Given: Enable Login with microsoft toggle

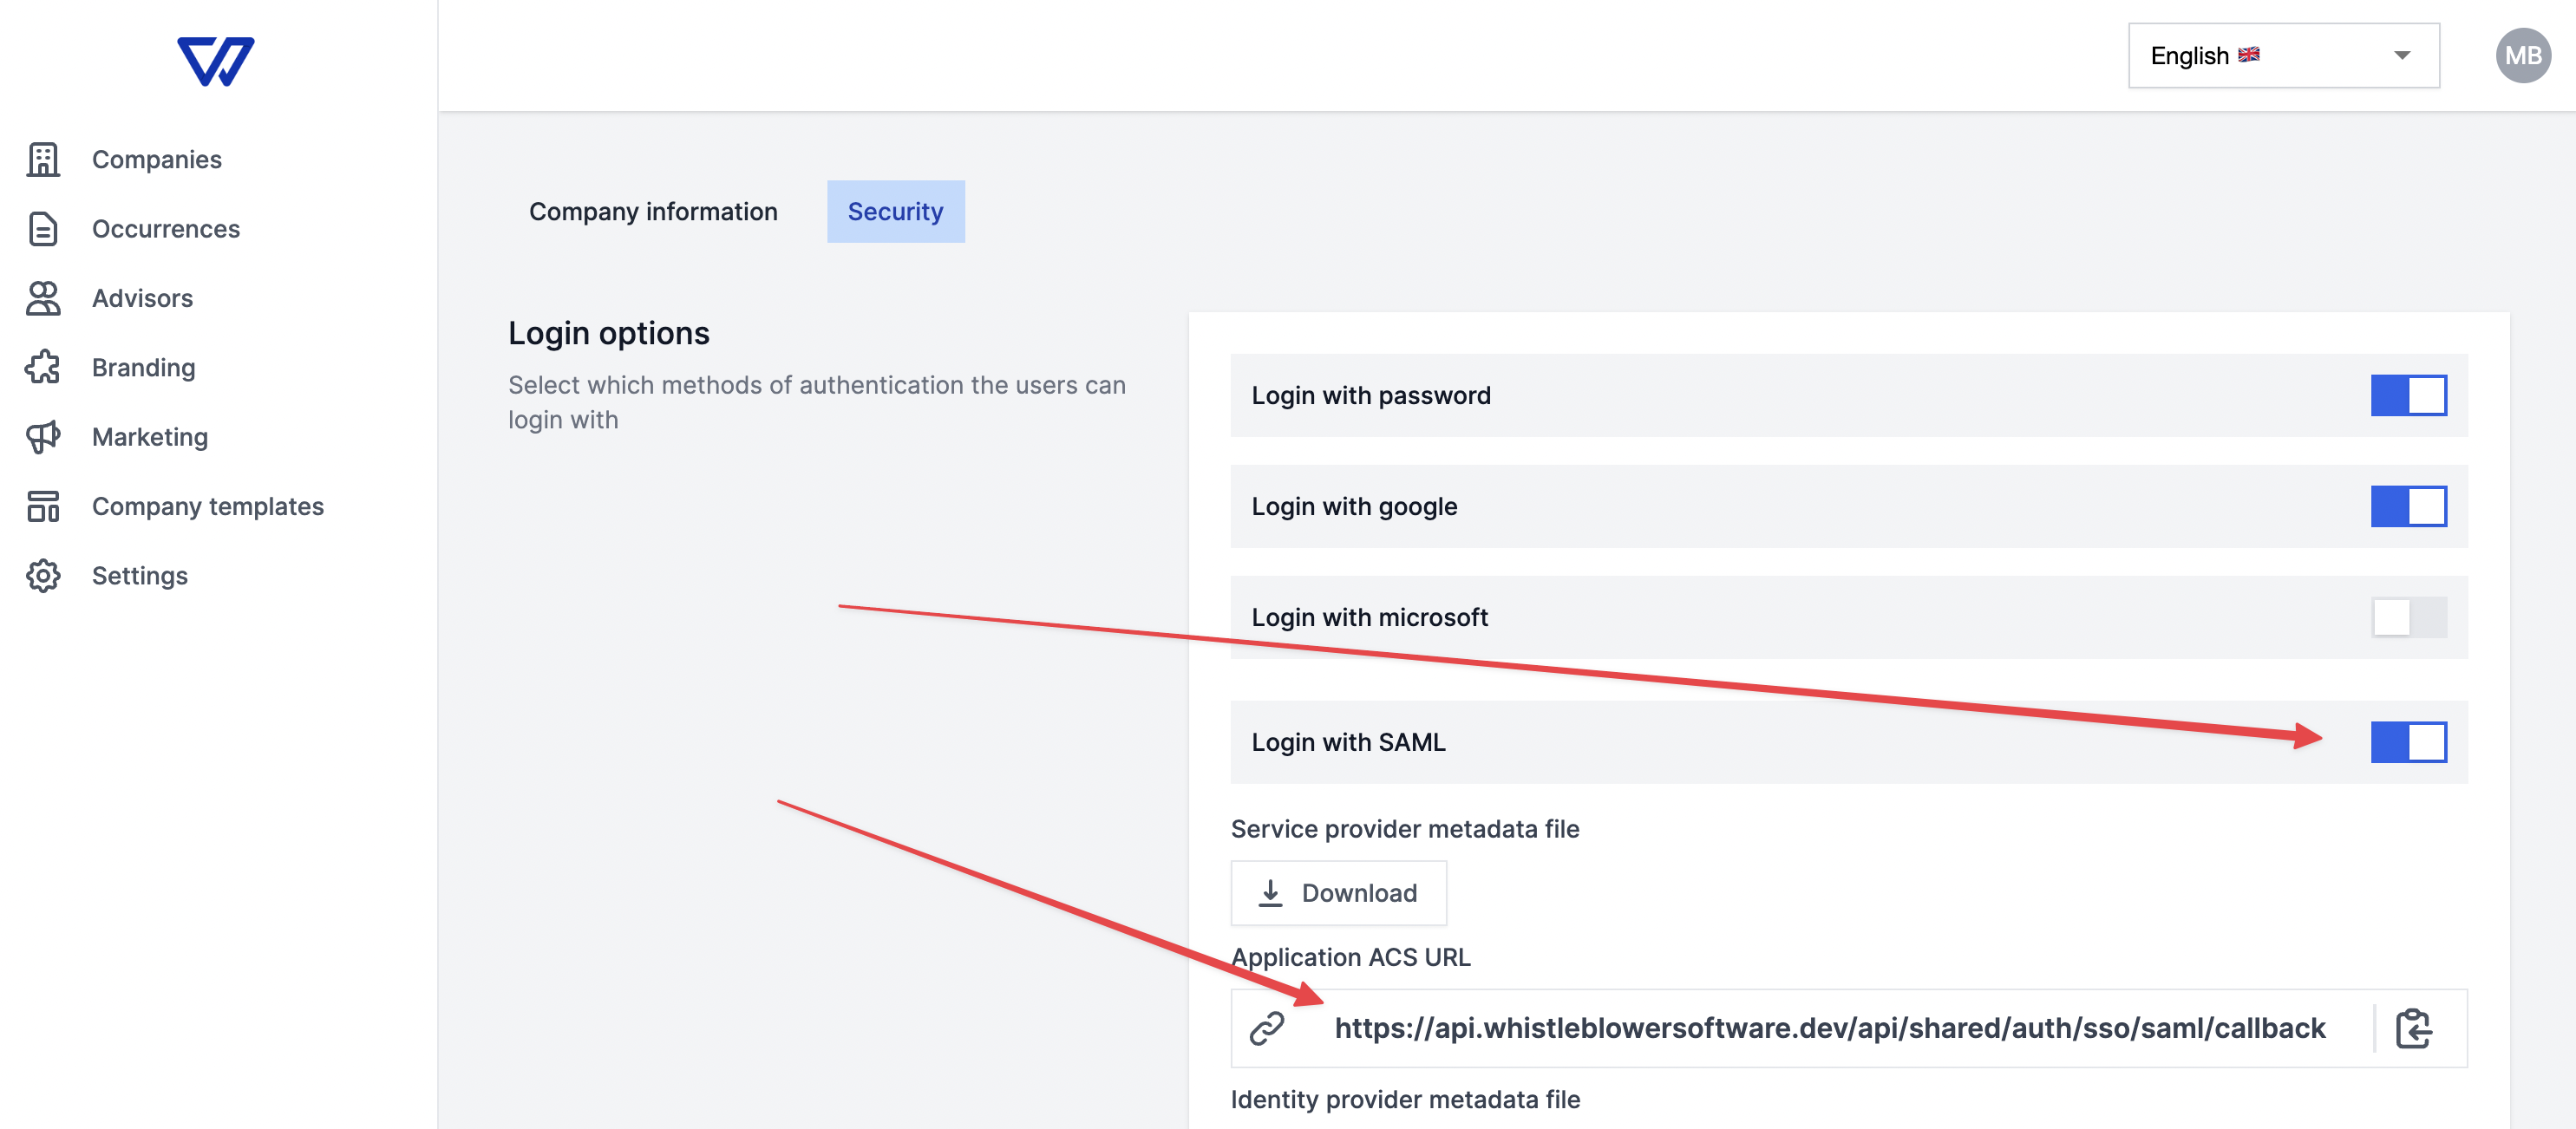Looking at the screenshot, I should [x=2408, y=617].
